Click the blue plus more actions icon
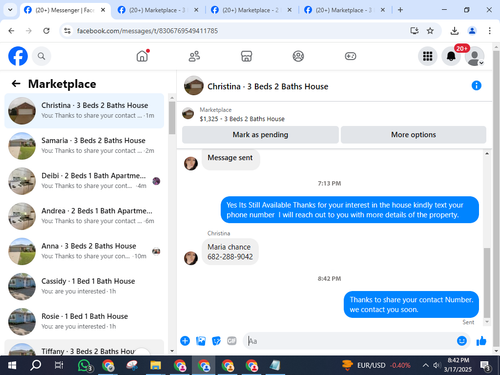The height and width of the screenshot is (375, 500). coord(185,341)
